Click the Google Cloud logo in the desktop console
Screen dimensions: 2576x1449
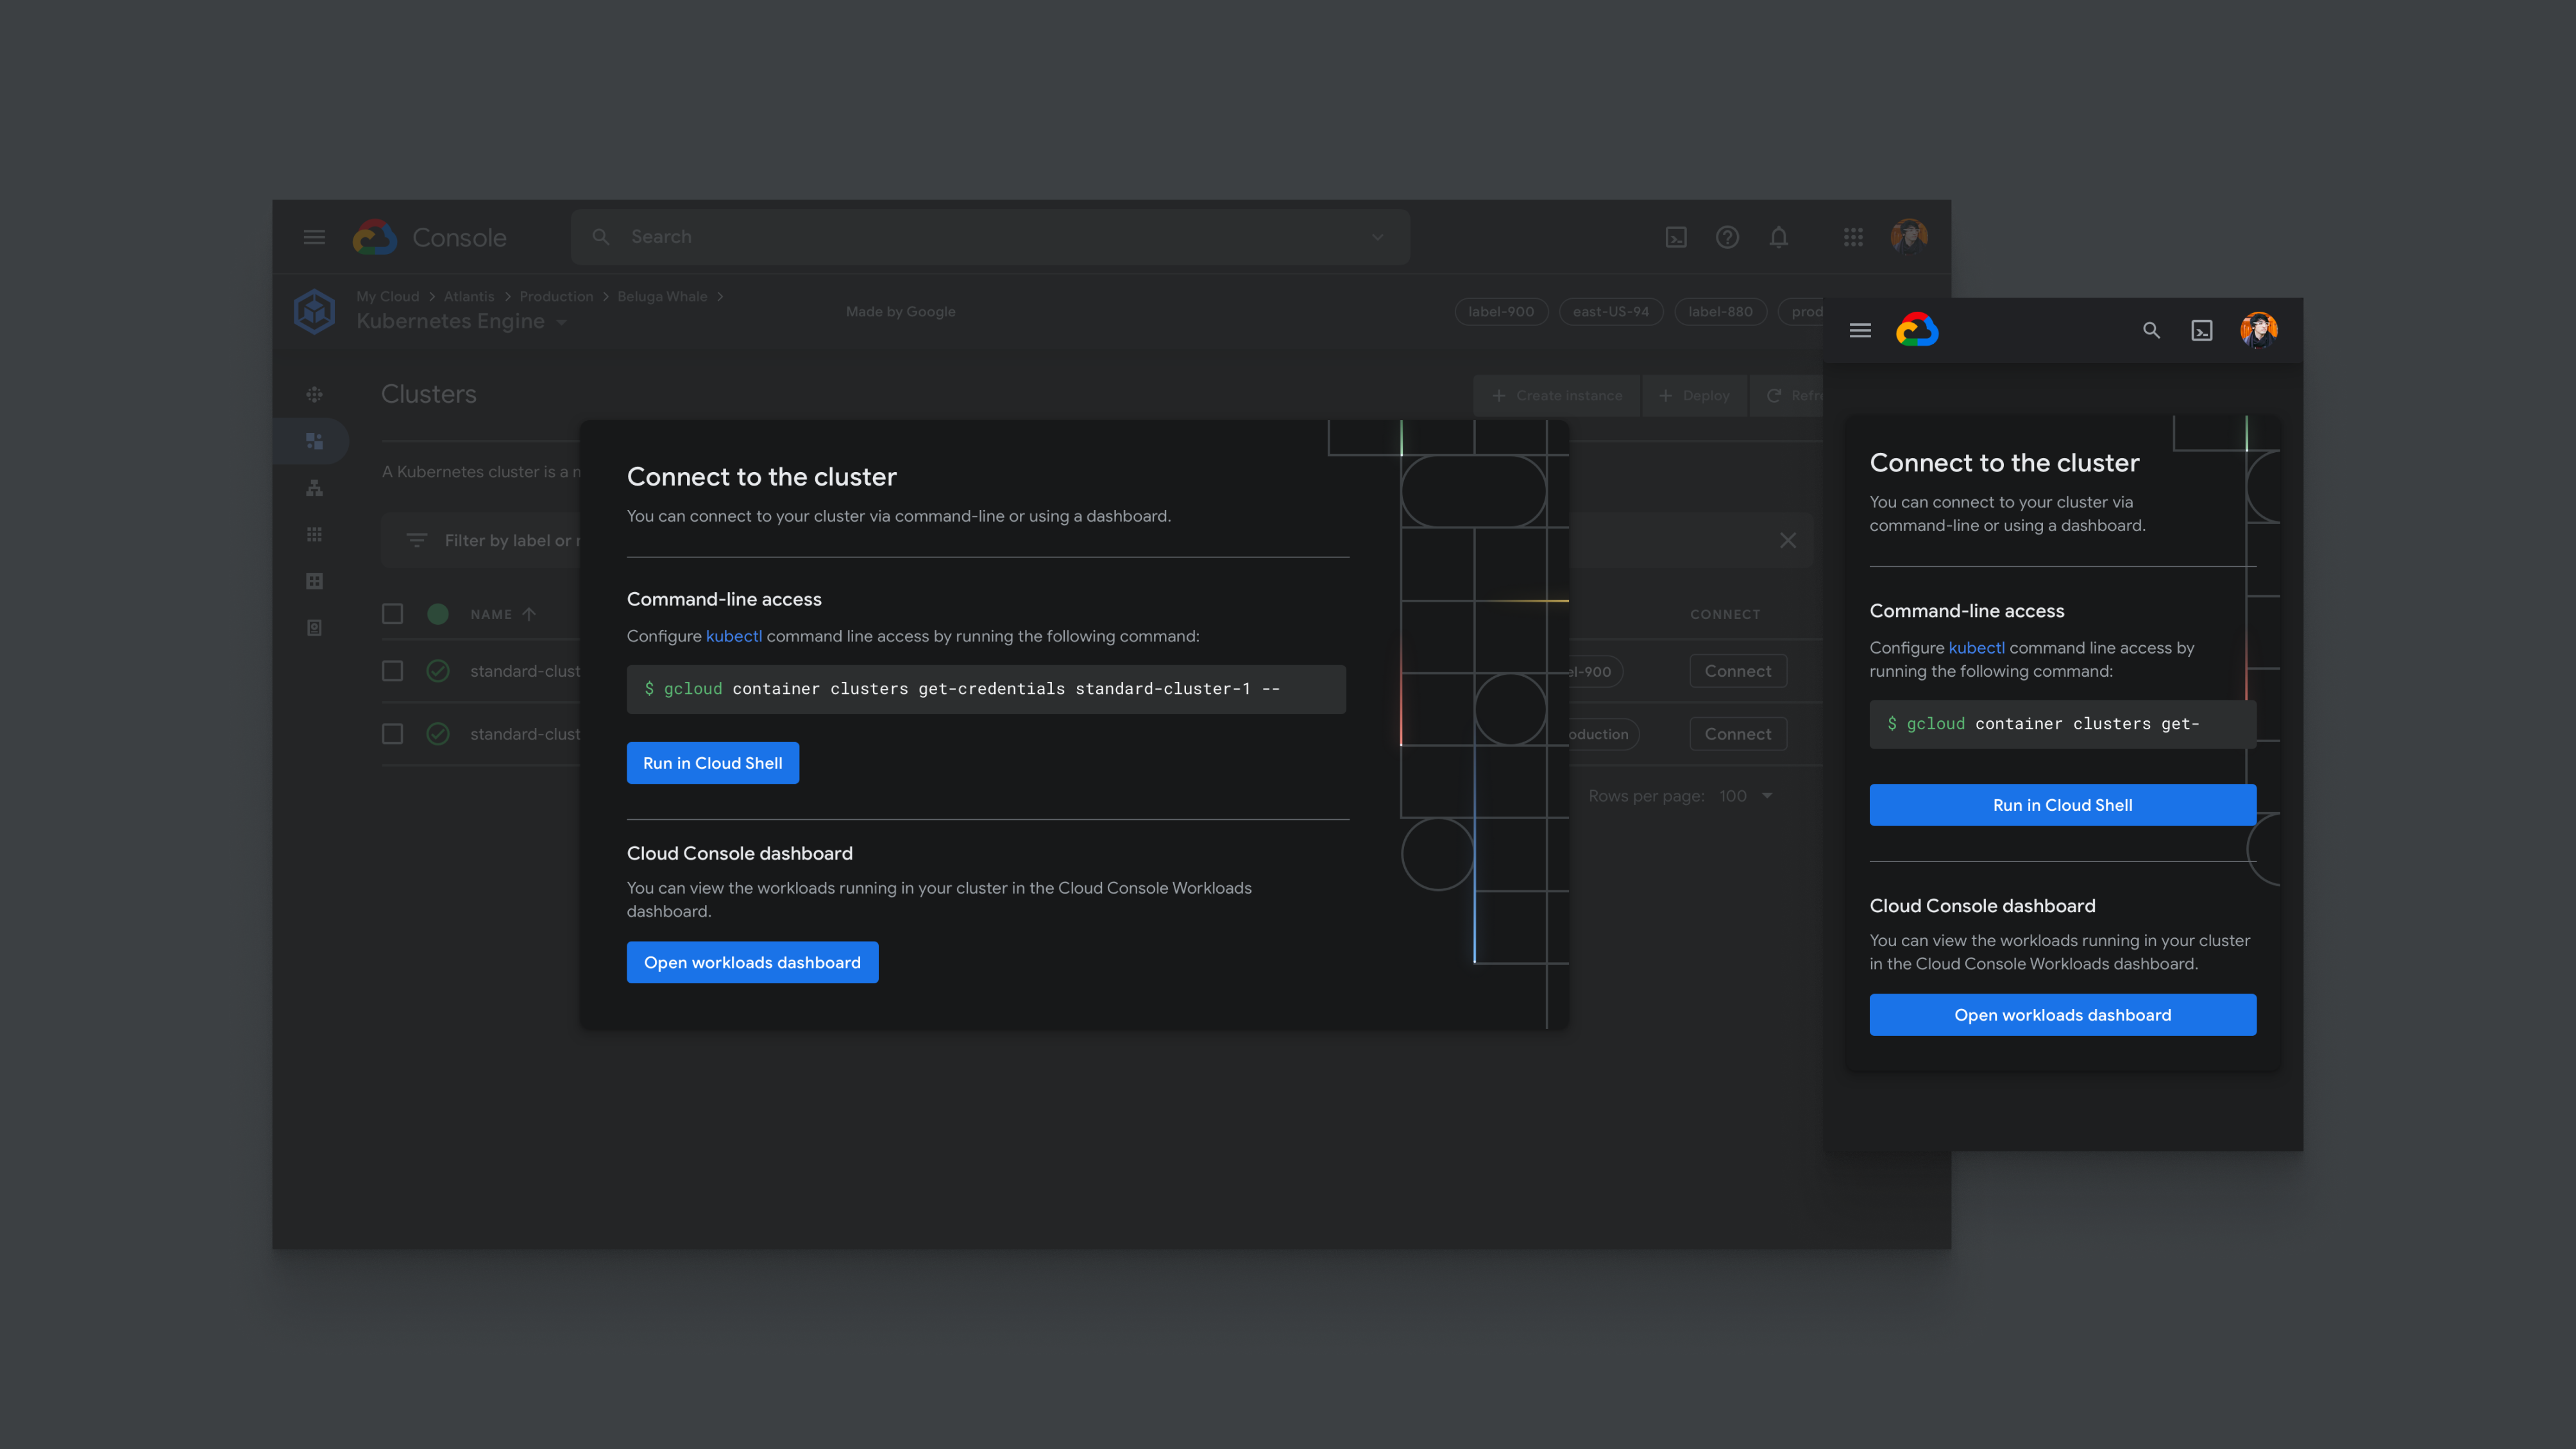coord(375,237)
